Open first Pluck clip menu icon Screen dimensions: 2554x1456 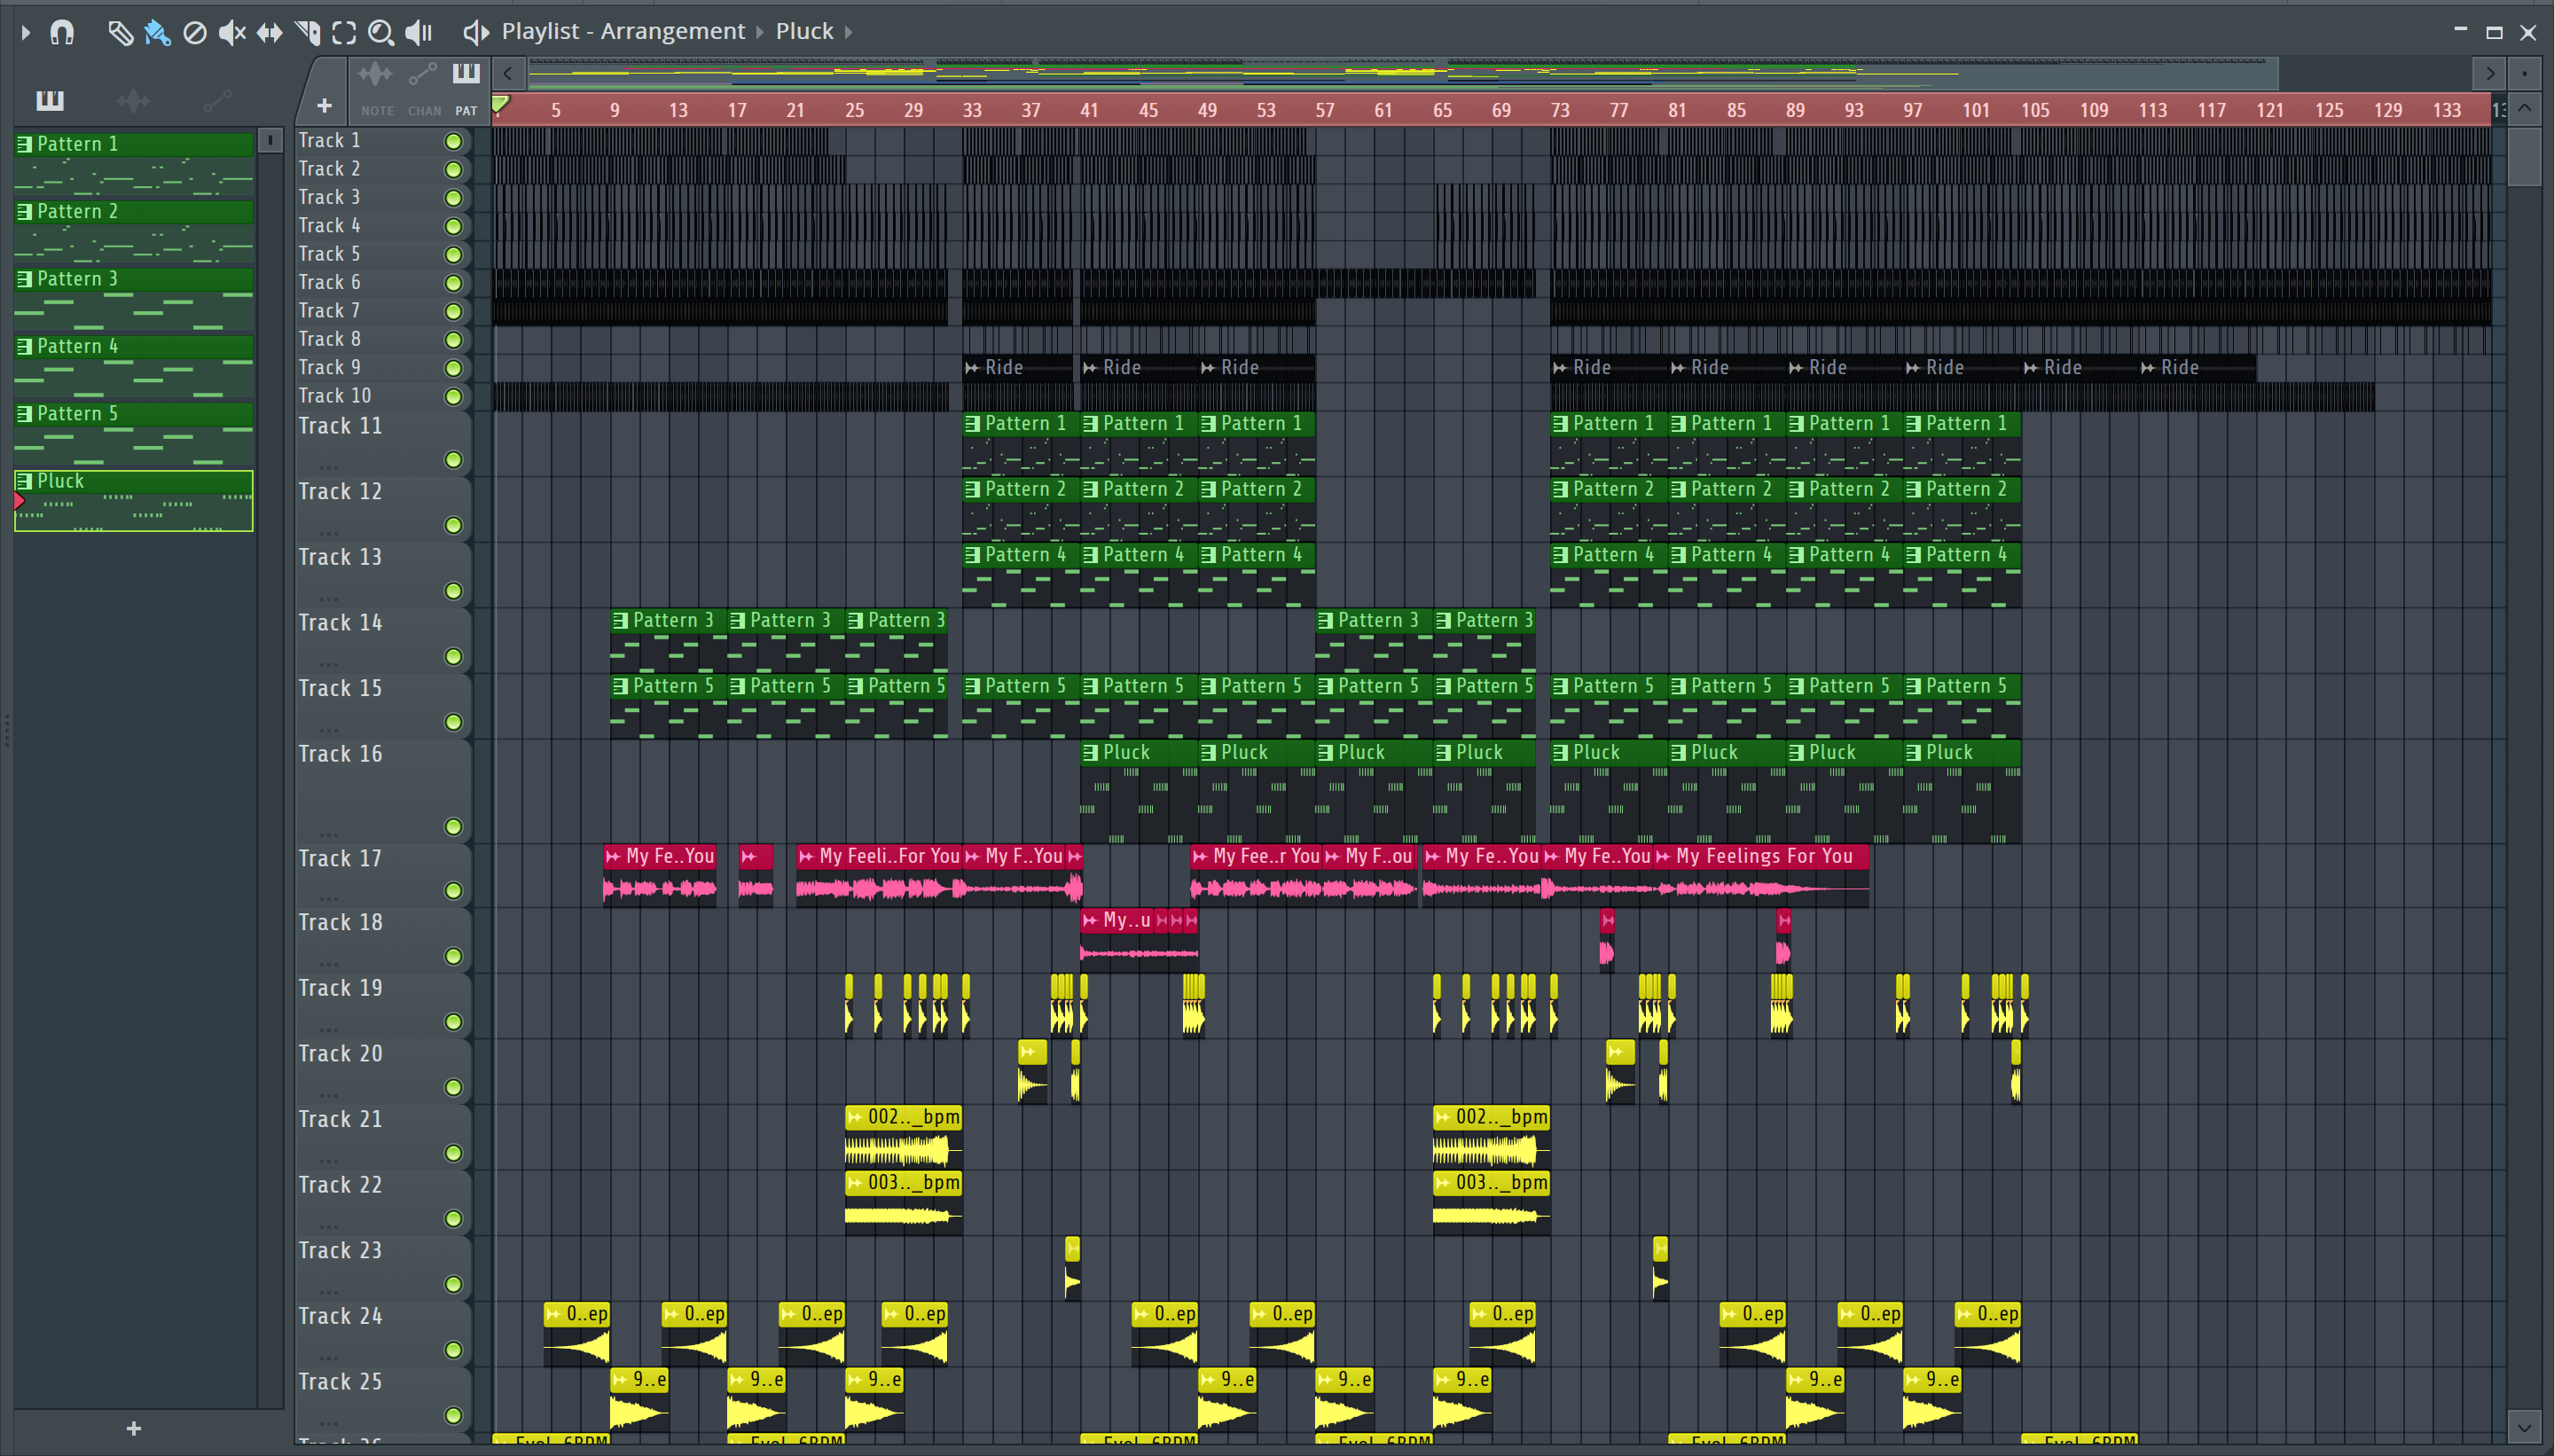[x=1090, y=753]
